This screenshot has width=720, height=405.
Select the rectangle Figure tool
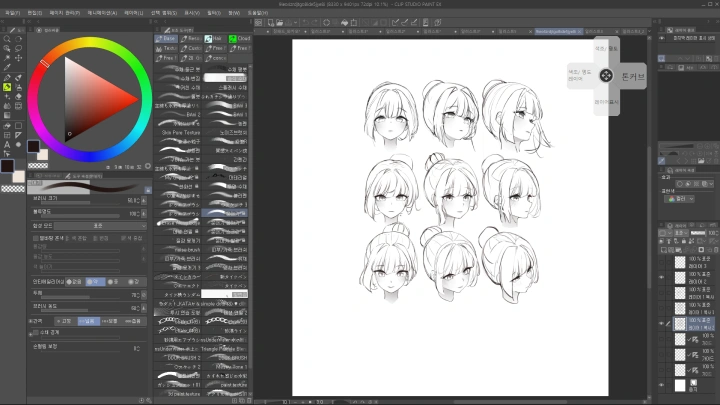pos(18,125)
